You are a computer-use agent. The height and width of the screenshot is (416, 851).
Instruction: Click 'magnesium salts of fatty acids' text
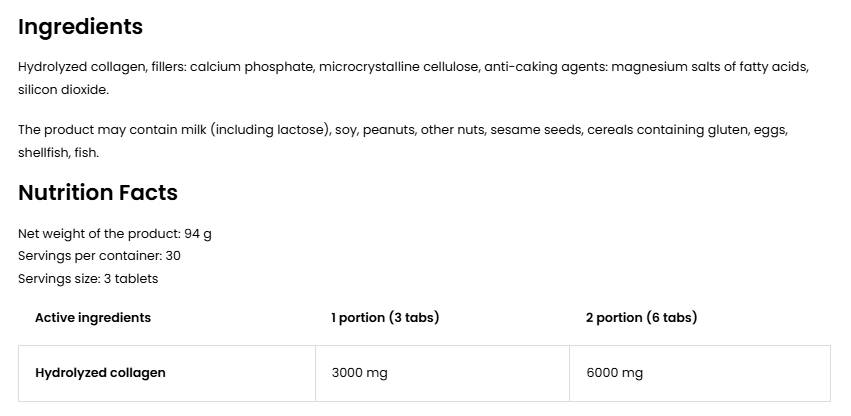[x=709, y=67]
